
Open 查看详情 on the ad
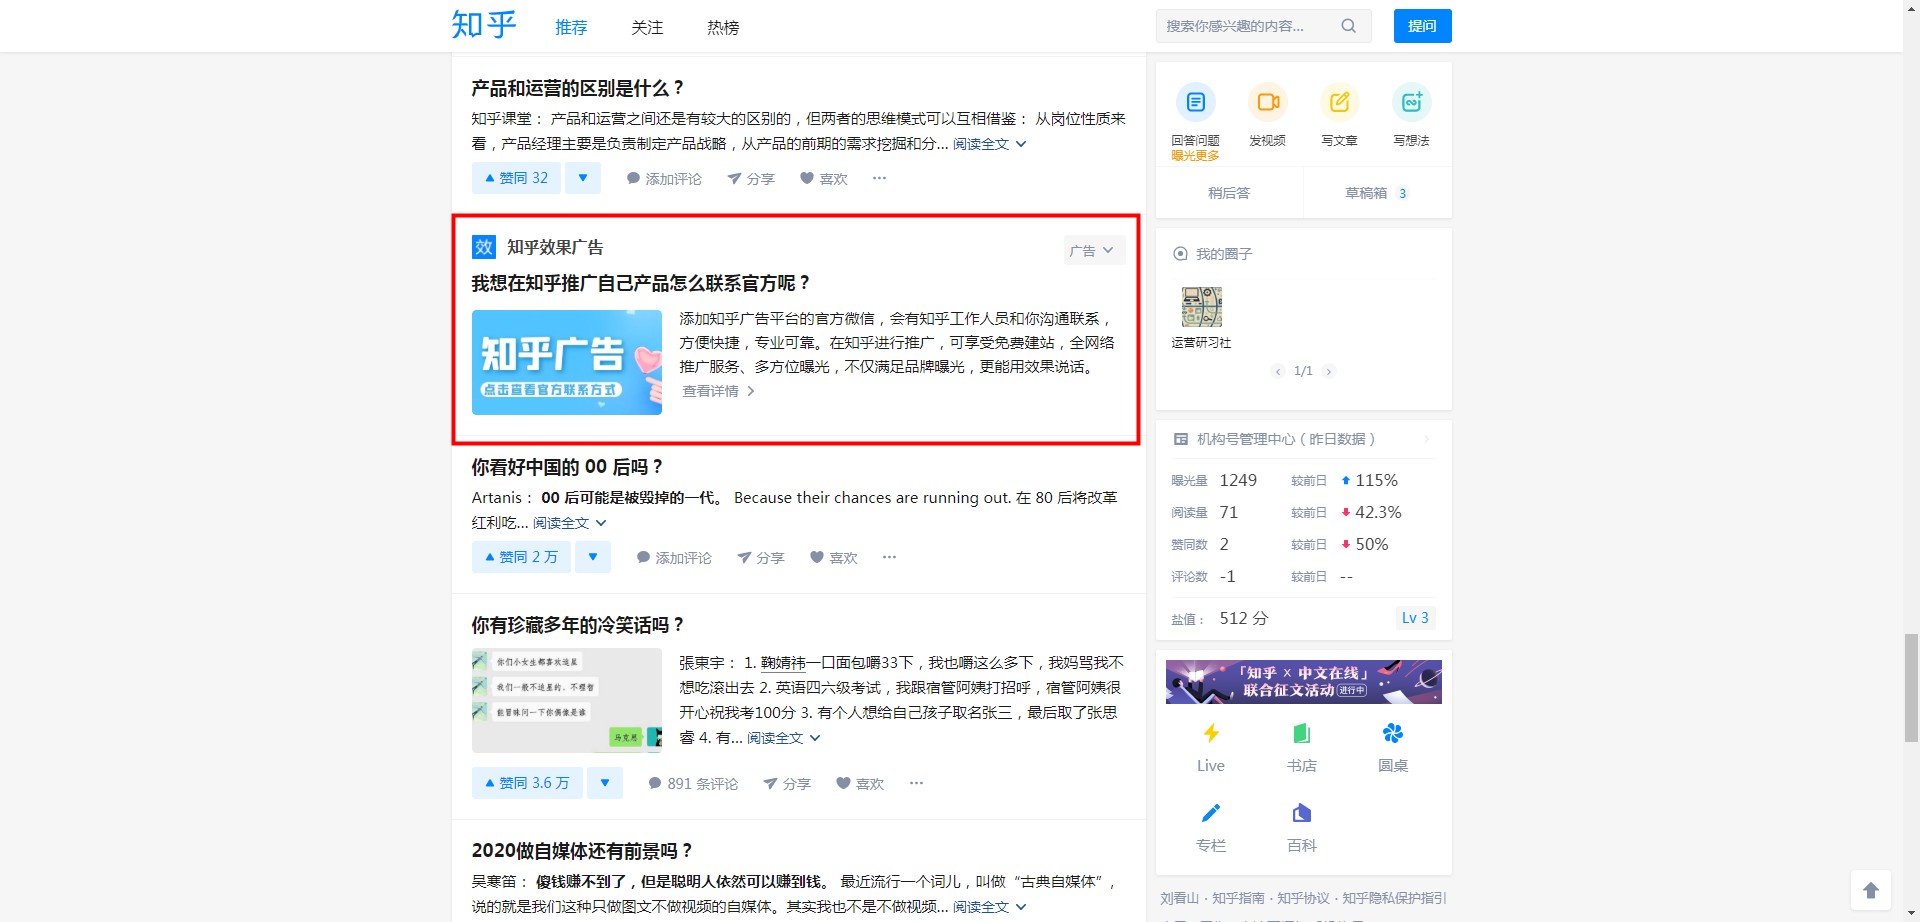718,391
